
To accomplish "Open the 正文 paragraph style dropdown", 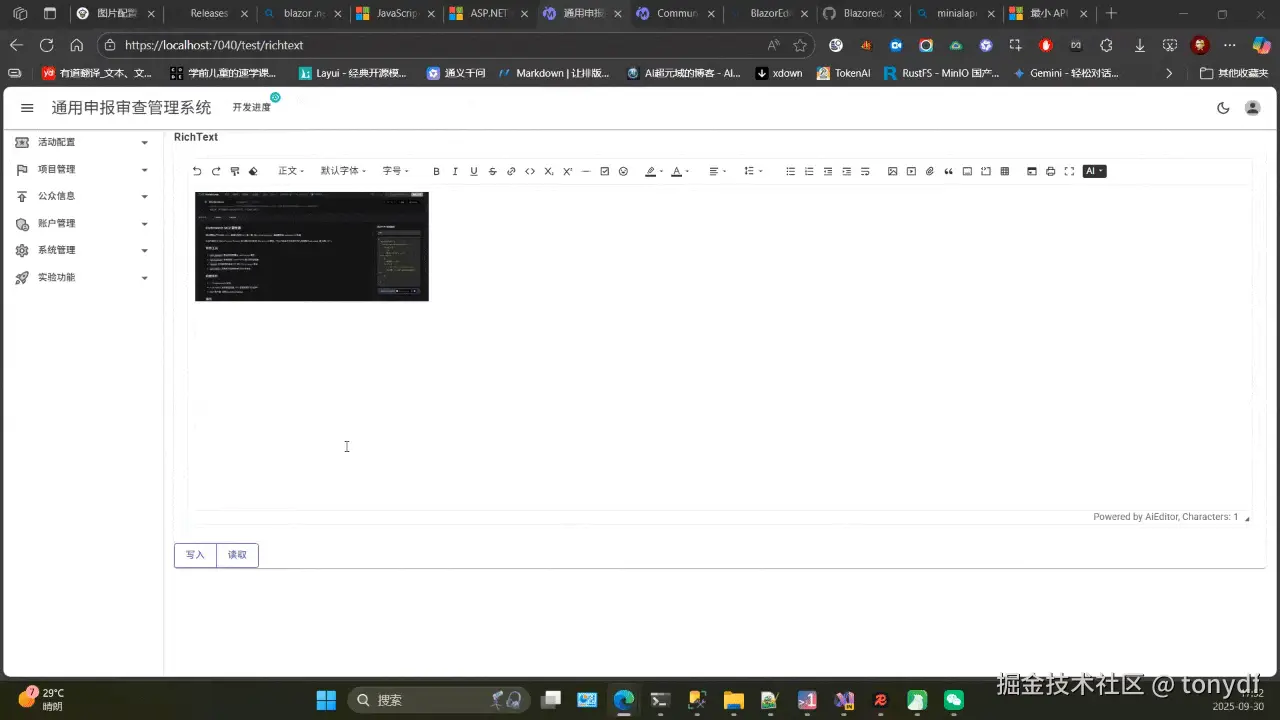I will (291, 171).
